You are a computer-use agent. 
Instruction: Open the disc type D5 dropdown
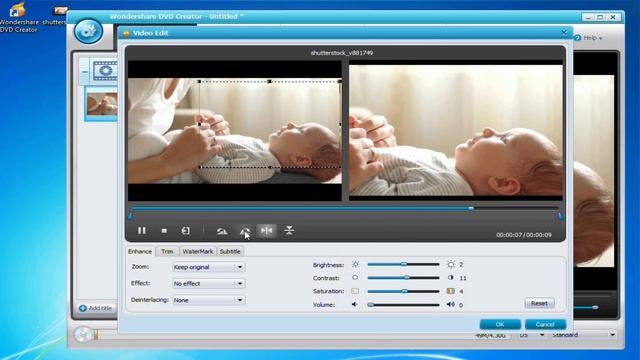[x=531, y=335]
